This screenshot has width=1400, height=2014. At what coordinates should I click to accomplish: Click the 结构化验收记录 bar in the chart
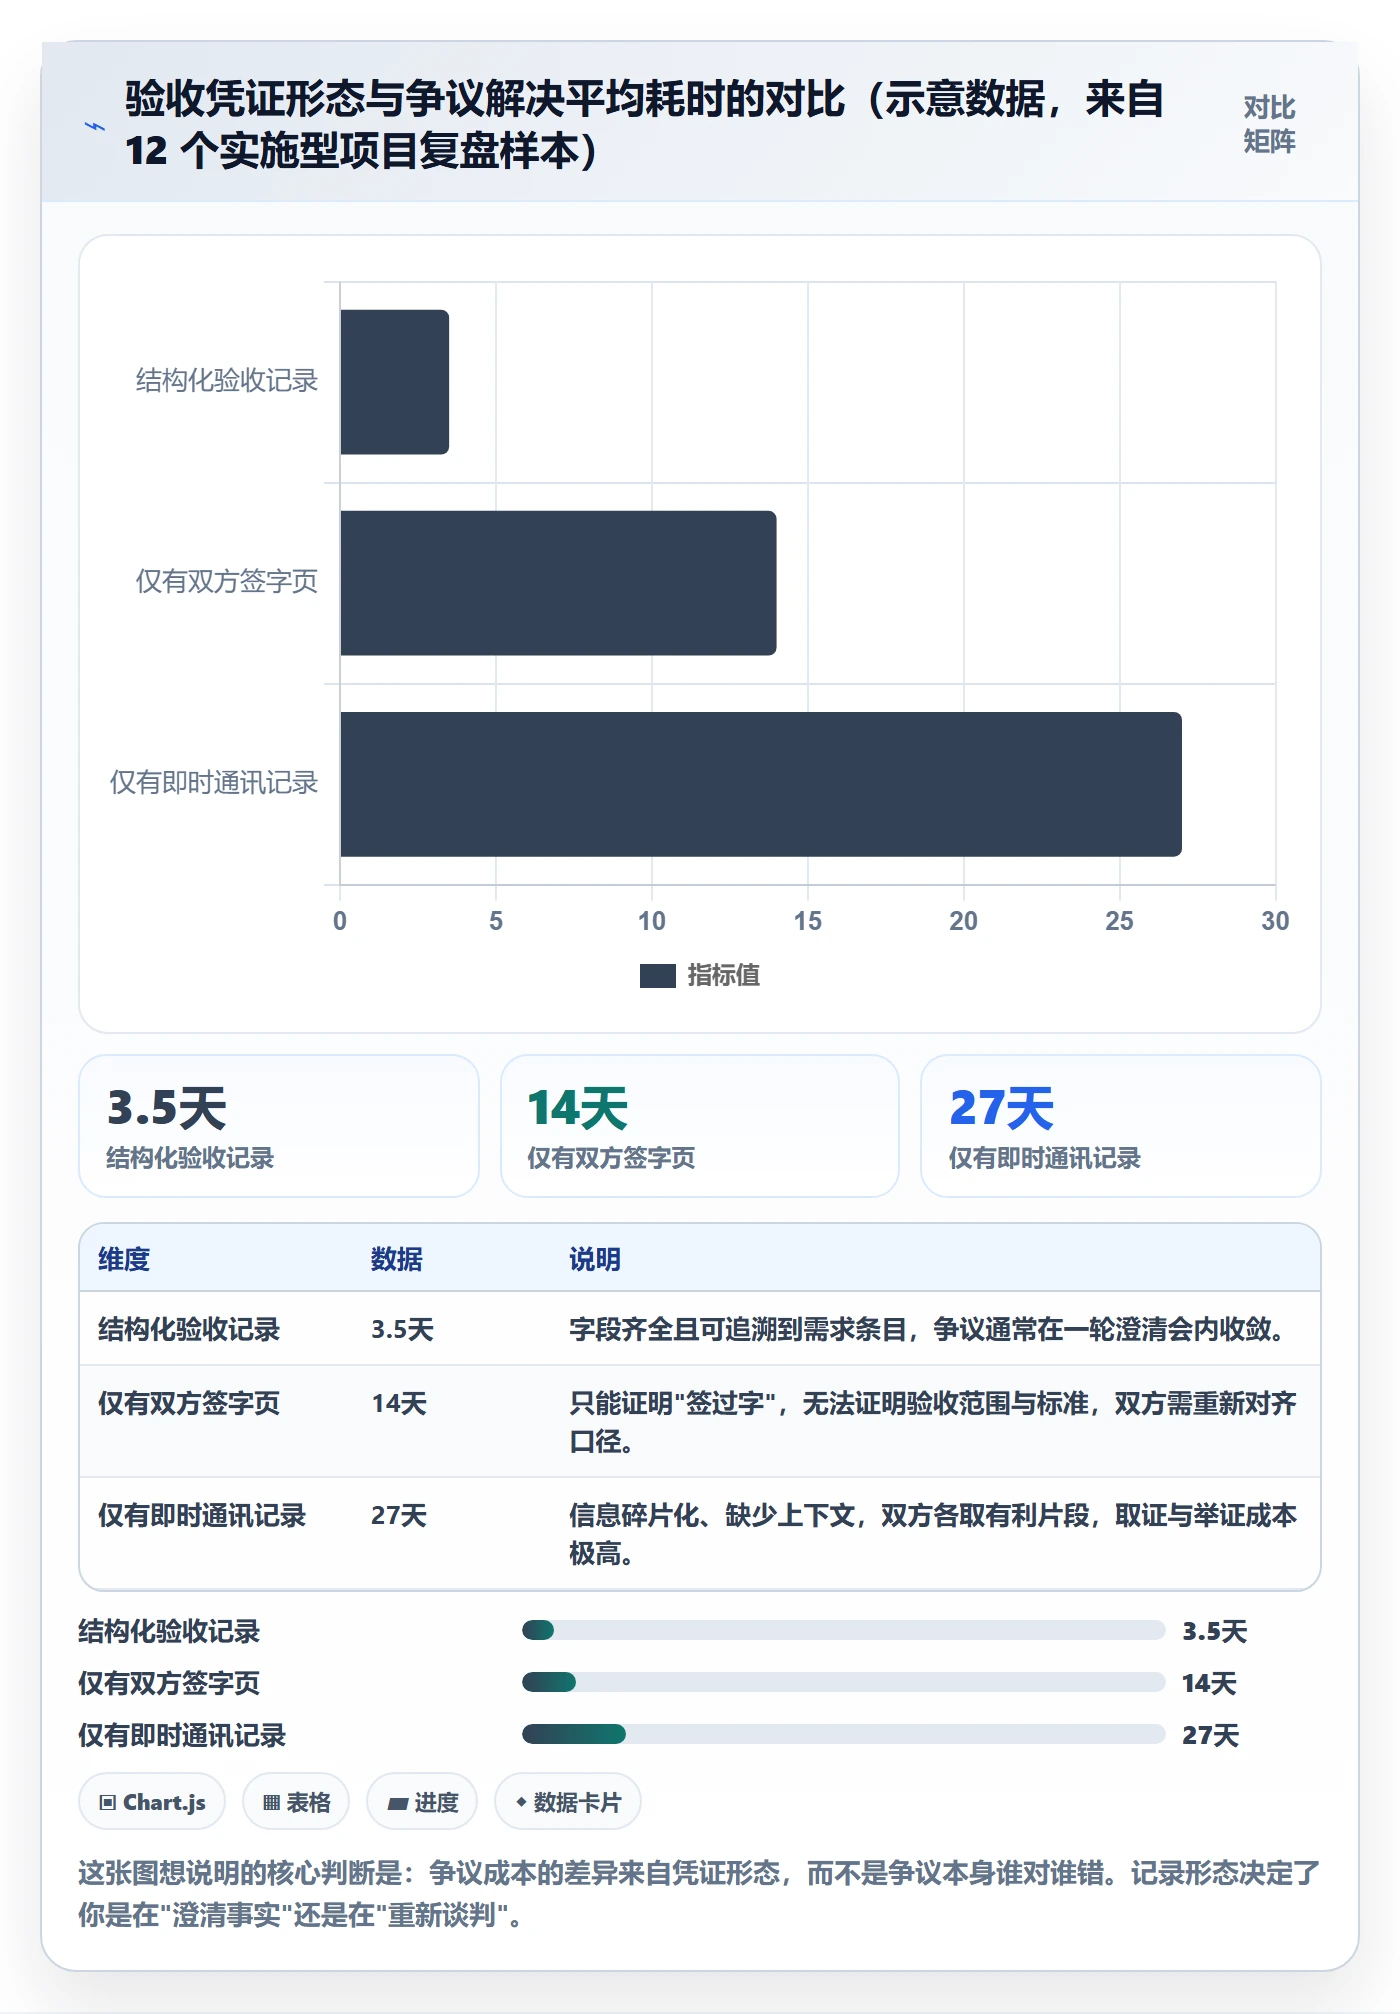click(x=394, y=382)
